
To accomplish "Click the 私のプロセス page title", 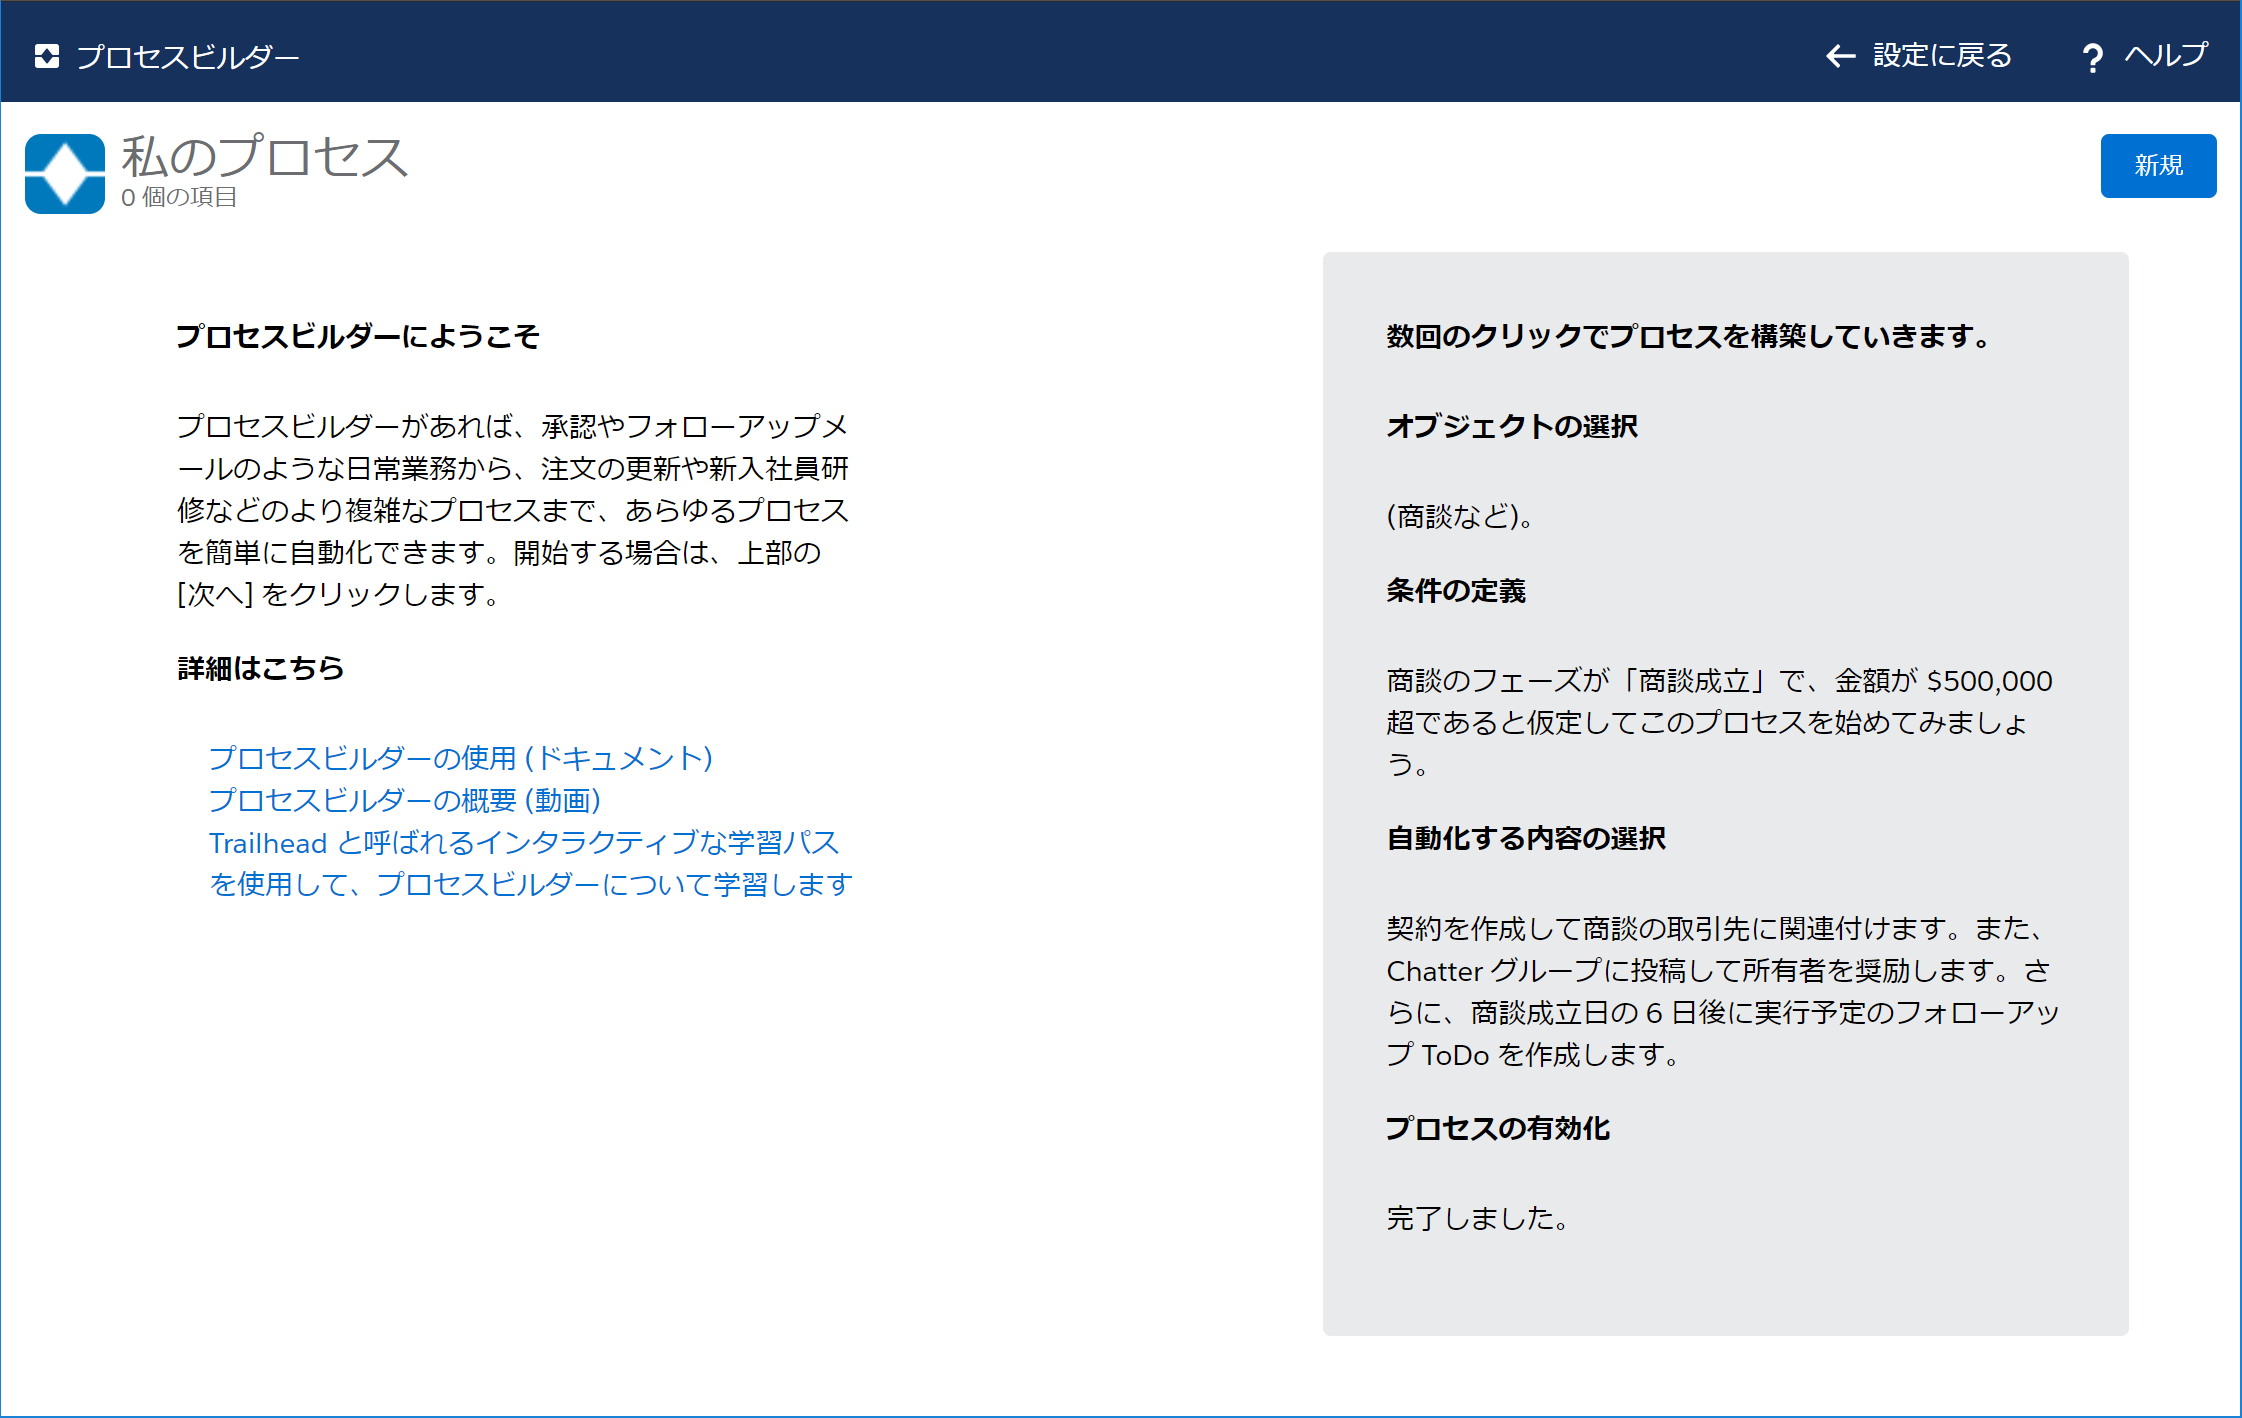I will pos(265,157).
